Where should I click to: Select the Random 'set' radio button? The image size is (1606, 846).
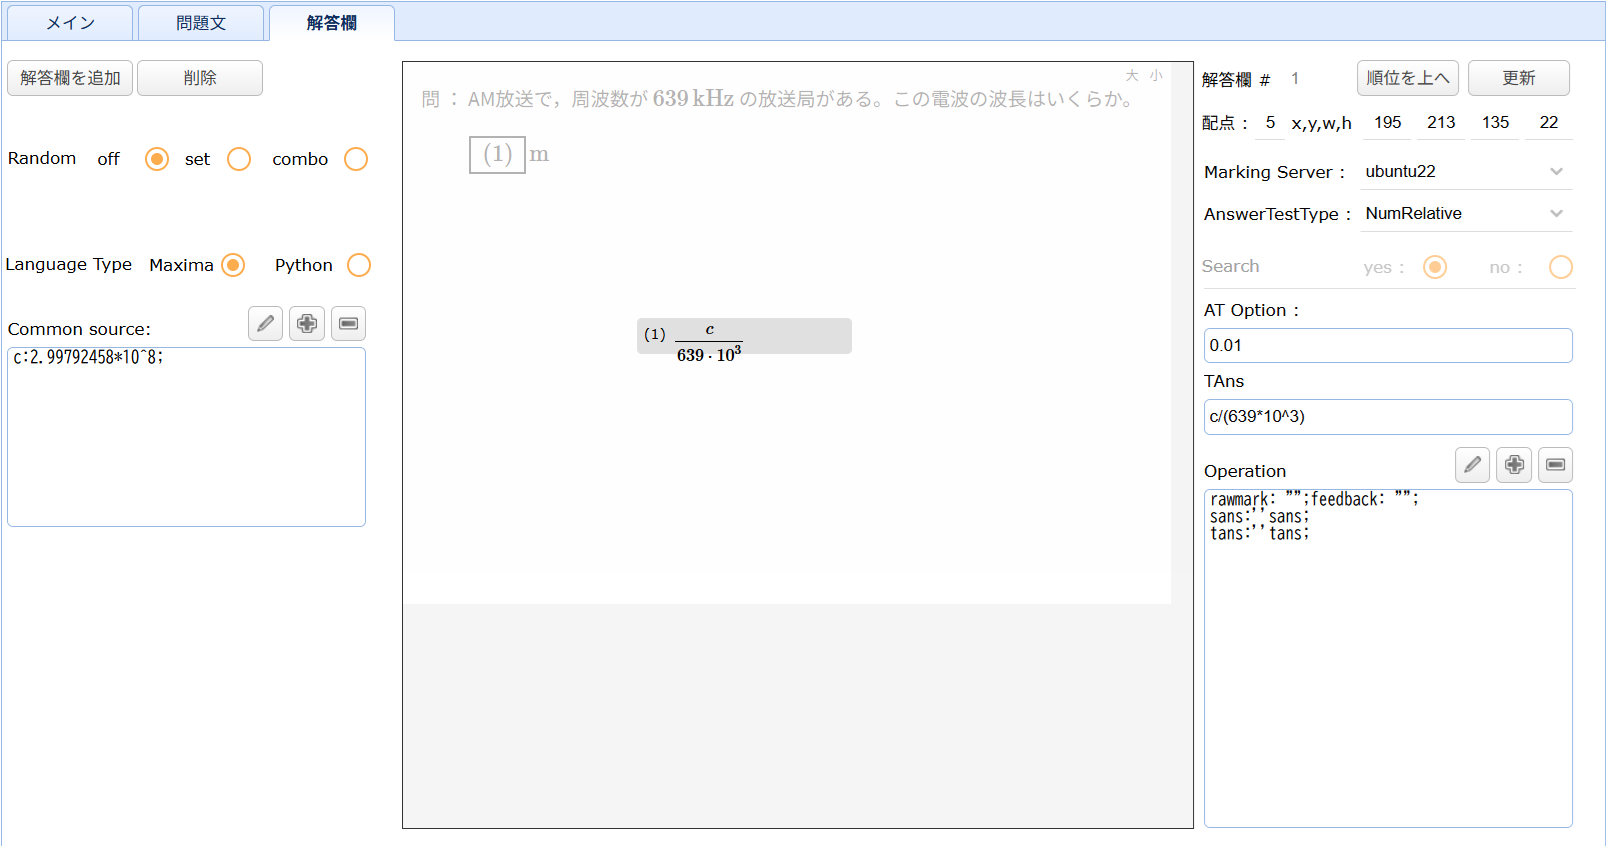pyautogui.click(x=239, y=159)
